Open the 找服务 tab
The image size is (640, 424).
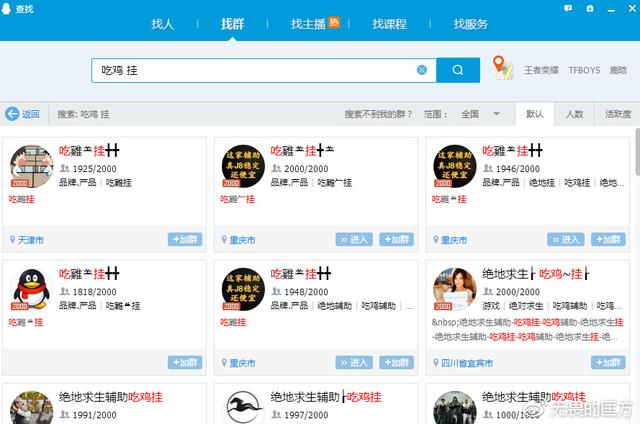click(x=470, y=24)
